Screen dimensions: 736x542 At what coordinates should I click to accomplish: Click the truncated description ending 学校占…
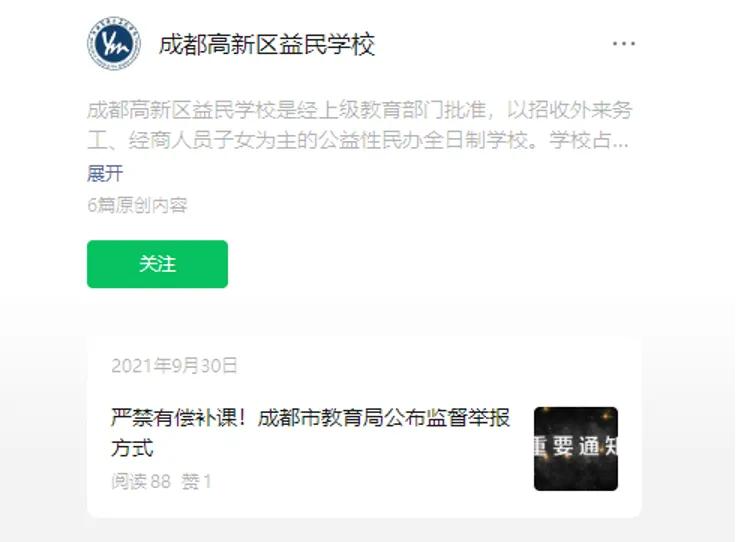pos(589,140)
